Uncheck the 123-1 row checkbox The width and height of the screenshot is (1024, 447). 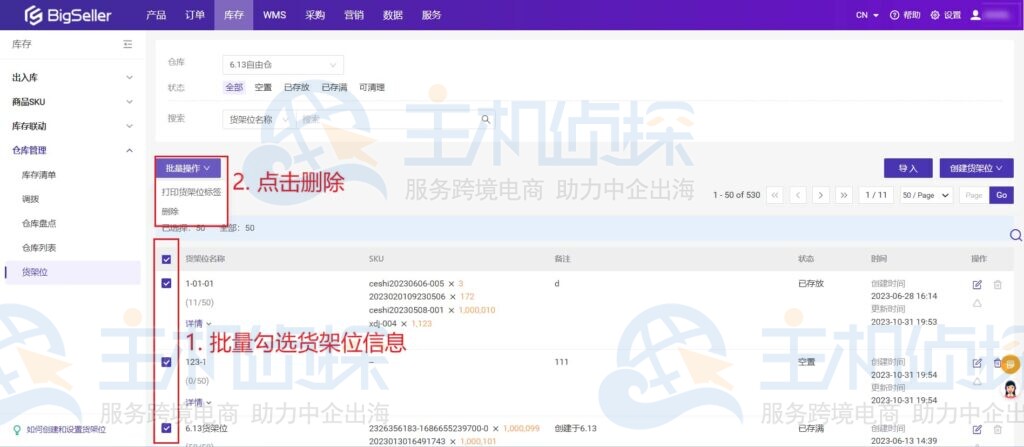(x=167, y=362)
